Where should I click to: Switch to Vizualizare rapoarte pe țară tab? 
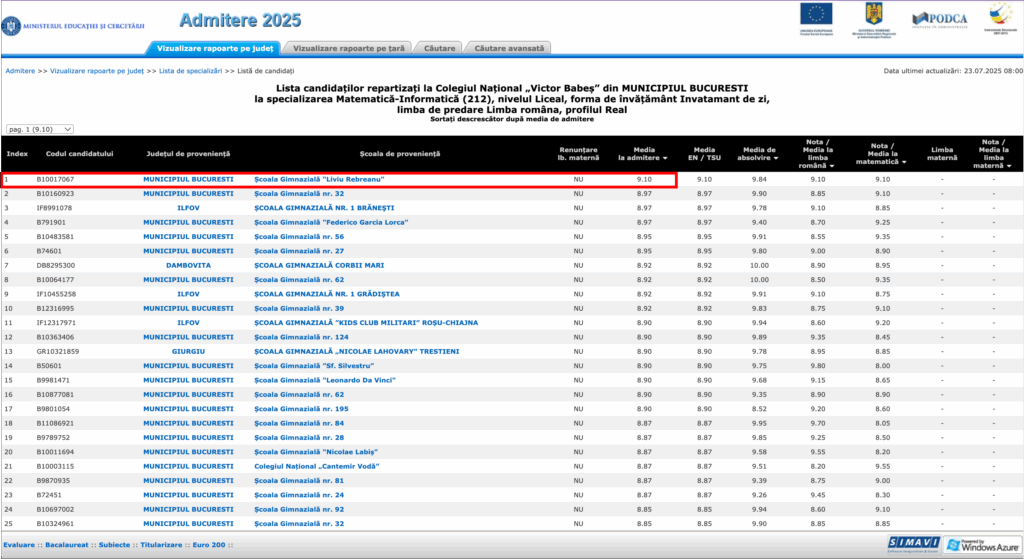point(350,47)
